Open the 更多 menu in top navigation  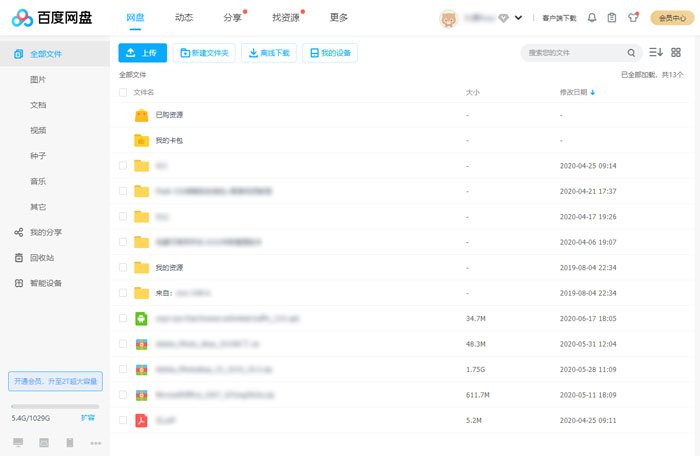(x=338, y=17)
